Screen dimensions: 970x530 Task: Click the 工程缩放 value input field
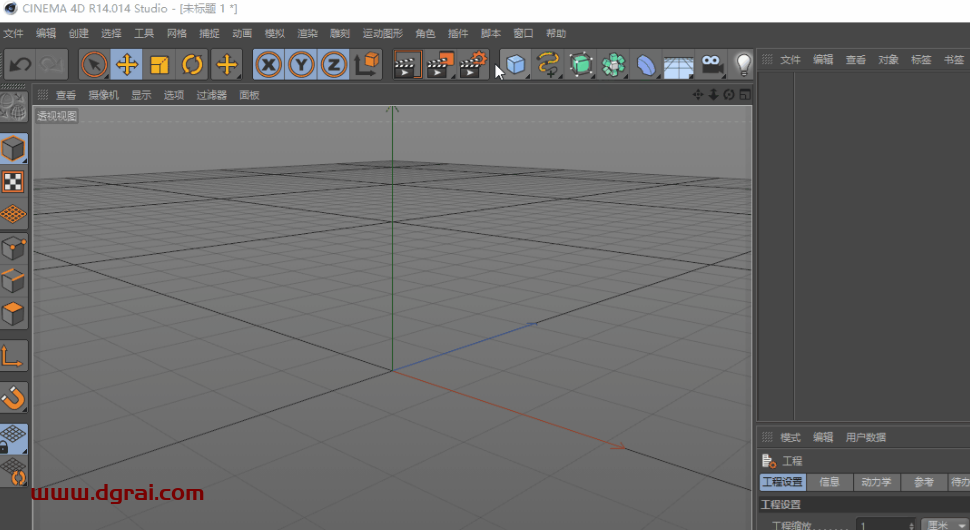(880, 525)
